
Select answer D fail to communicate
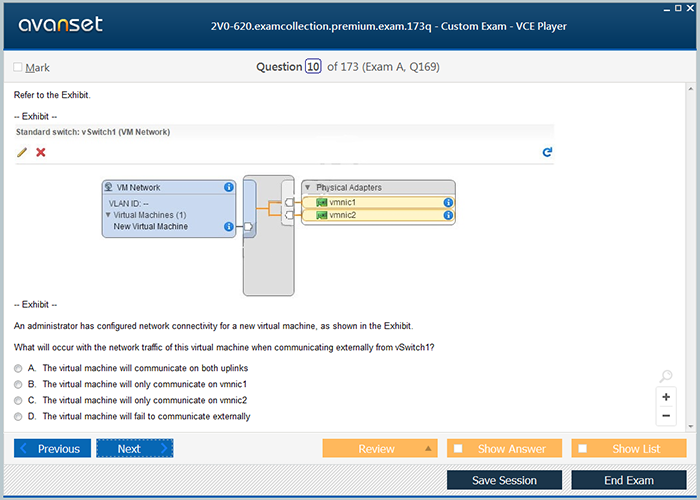click(x=18, y=417)
